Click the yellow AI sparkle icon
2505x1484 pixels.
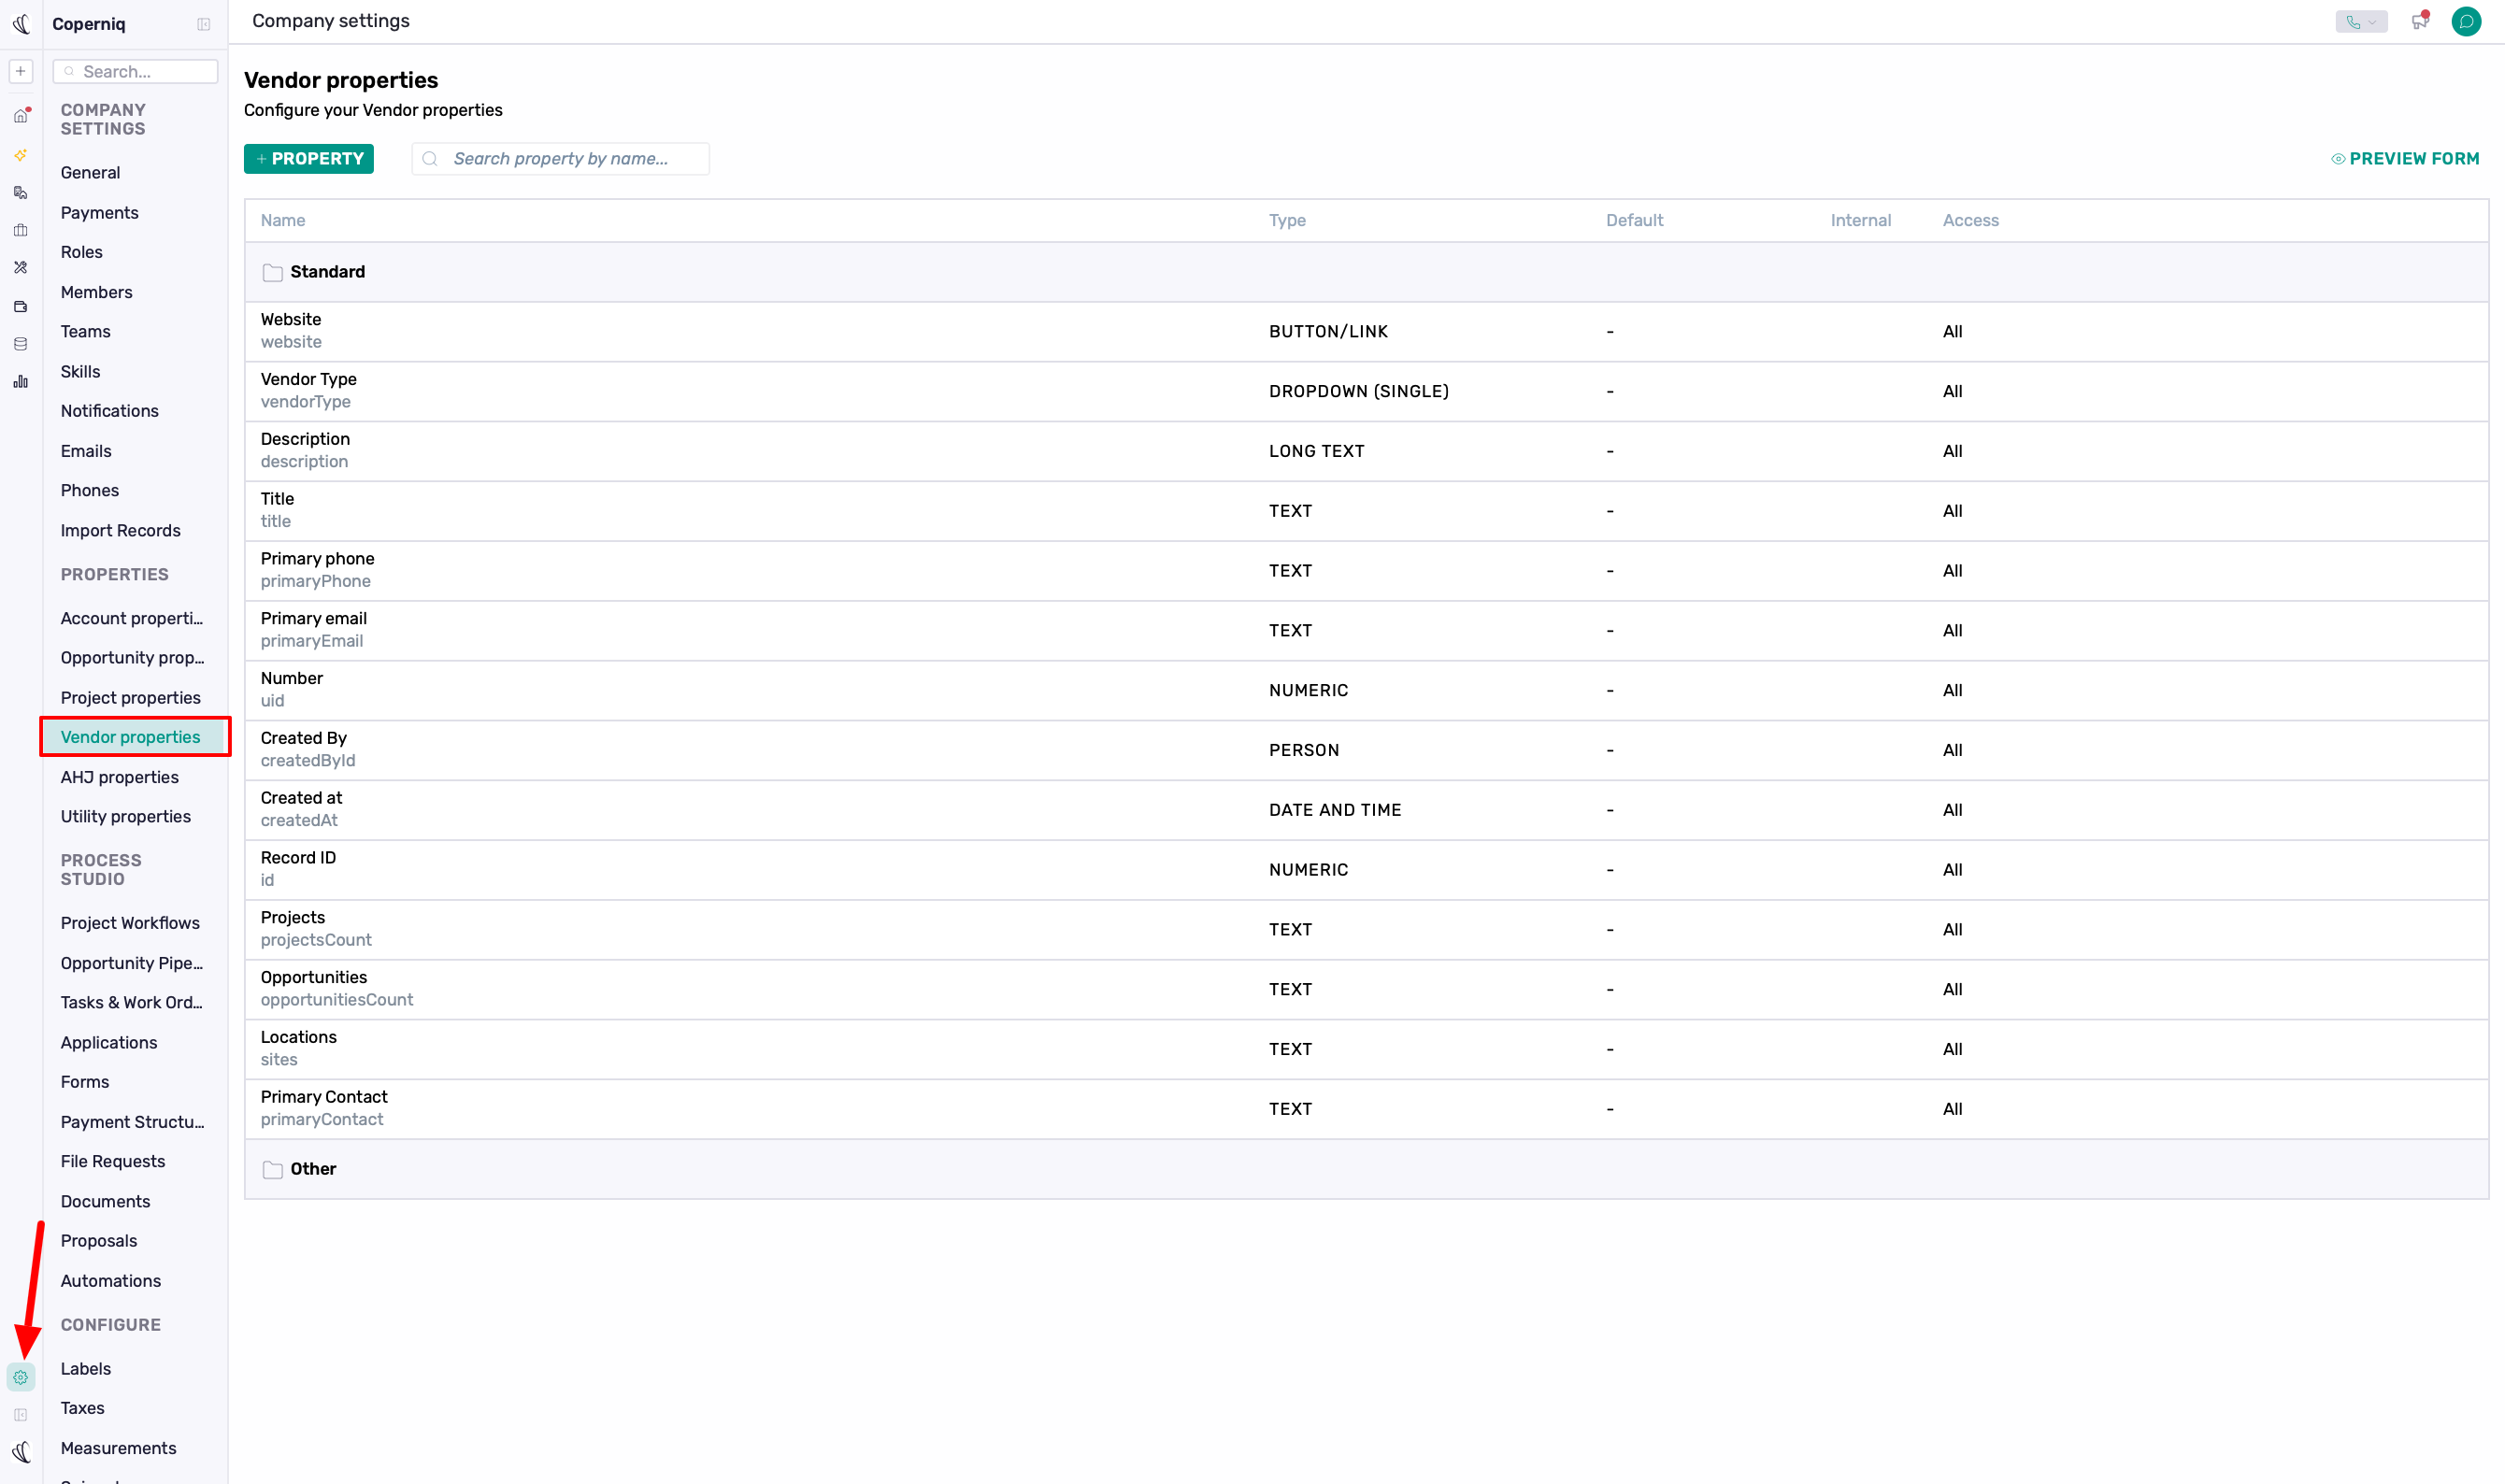pyautogui.click(x=20, y=155)
